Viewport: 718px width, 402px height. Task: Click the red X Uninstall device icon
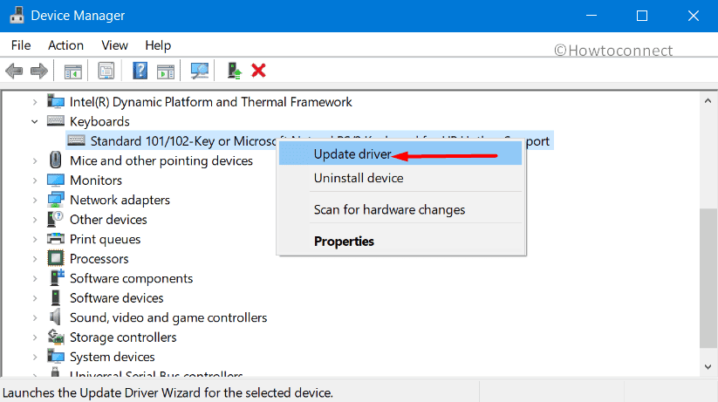[x=259, y=70]
